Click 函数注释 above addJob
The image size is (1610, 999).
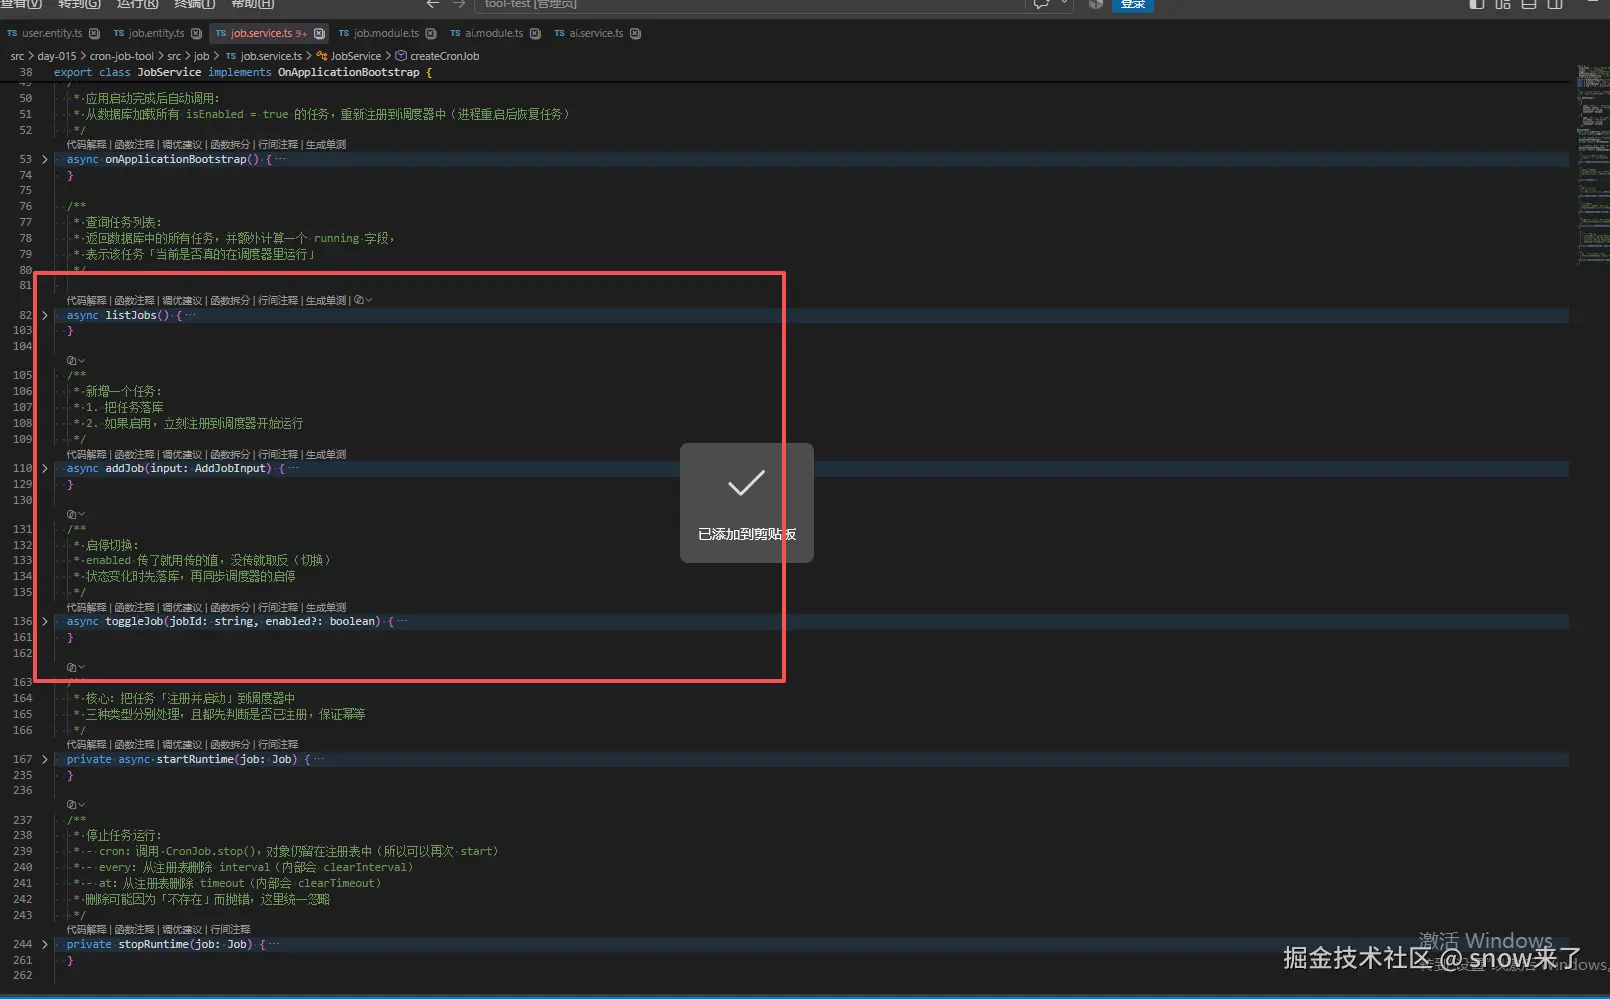pyautogui.click(x=134, y=454)
